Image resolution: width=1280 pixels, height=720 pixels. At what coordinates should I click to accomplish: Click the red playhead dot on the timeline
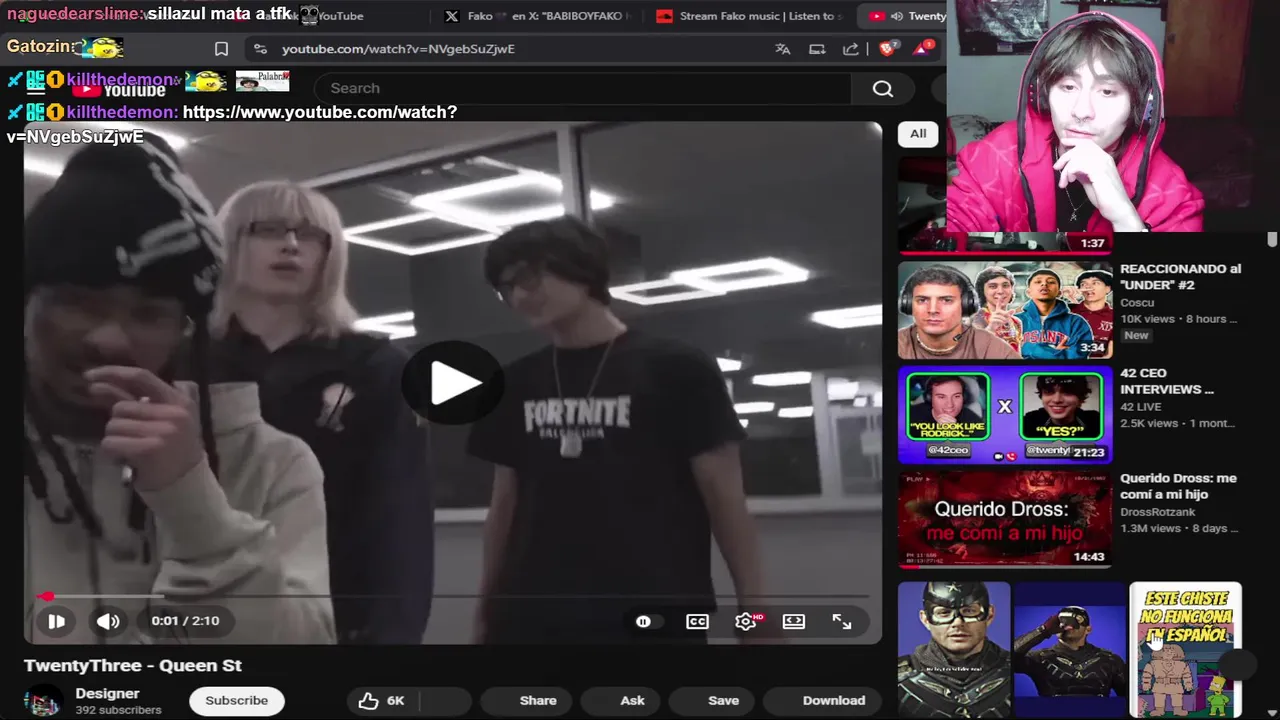click(46, 597)
